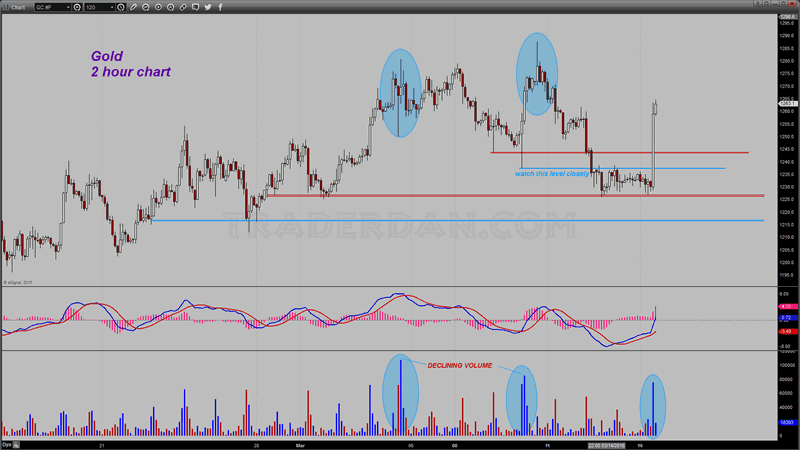Select the 'DECLINING VOLUME' text label

(460, 366)
